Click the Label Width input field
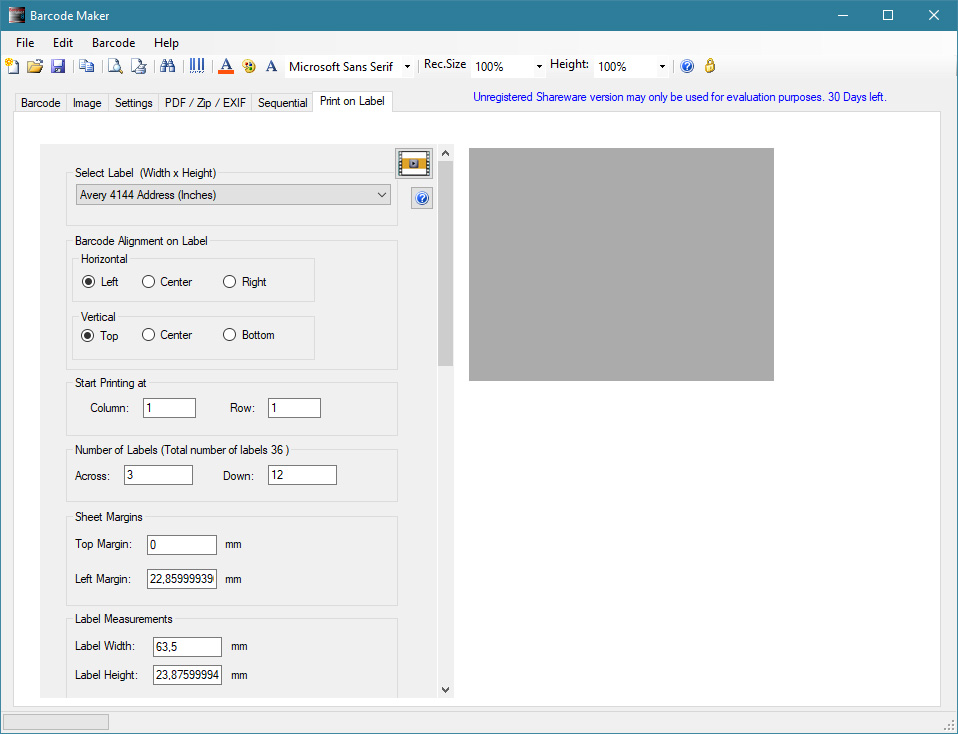The height and width of the screenshot is (734, 958). 187,647
